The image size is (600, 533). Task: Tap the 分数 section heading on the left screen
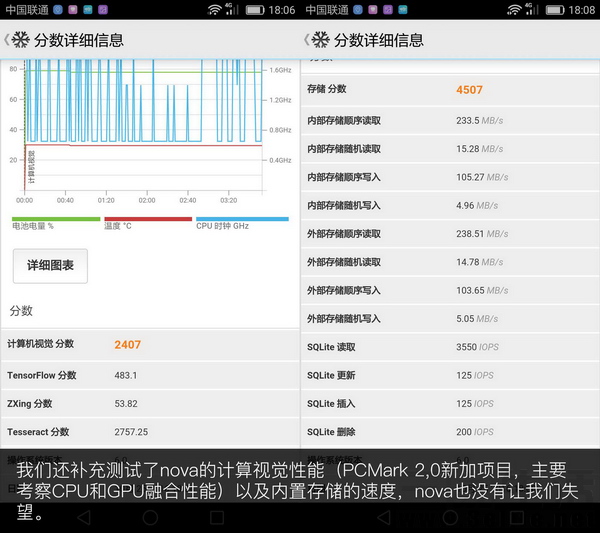(x=21, y=311)
